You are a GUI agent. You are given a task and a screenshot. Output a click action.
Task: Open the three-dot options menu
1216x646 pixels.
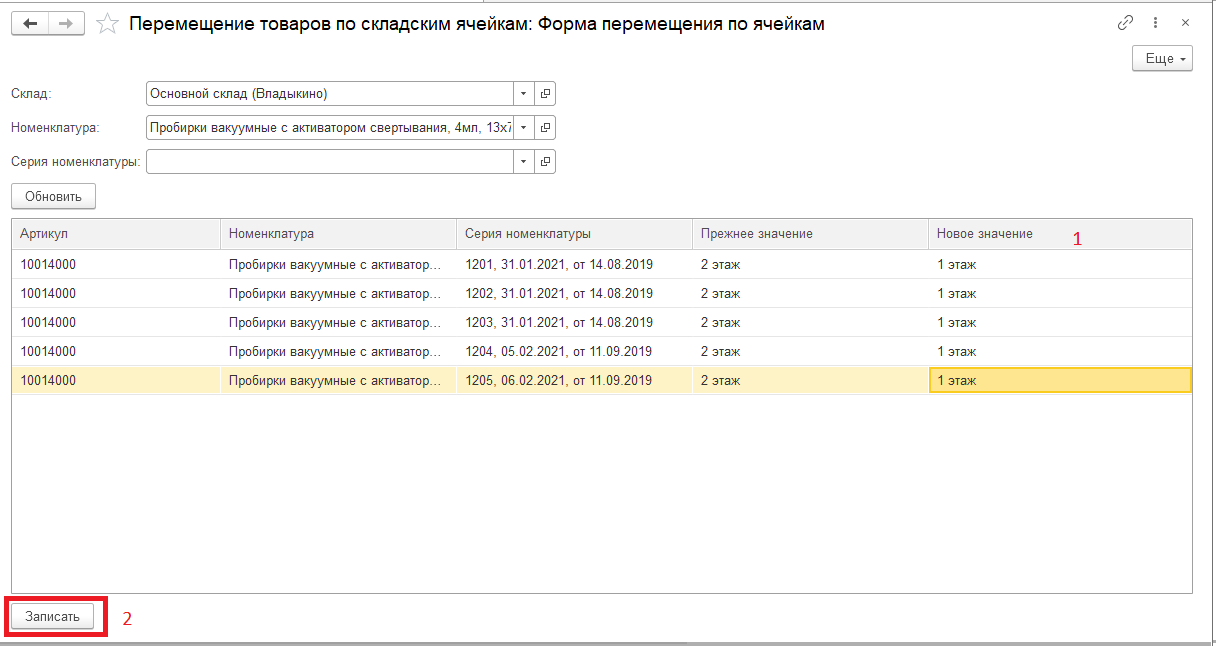click(x=1157, y=21)
